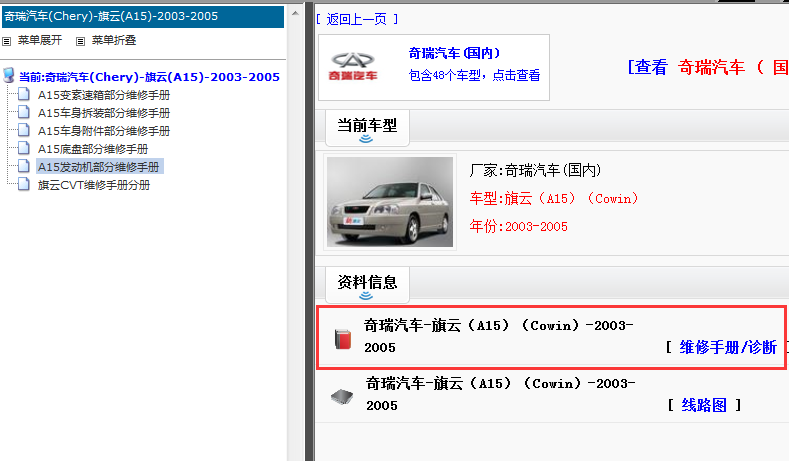Viewport: 789px width, 461px height.
Task: Click the 车型:旗云（A15）（Cowin） text
Action: [554, 198]
